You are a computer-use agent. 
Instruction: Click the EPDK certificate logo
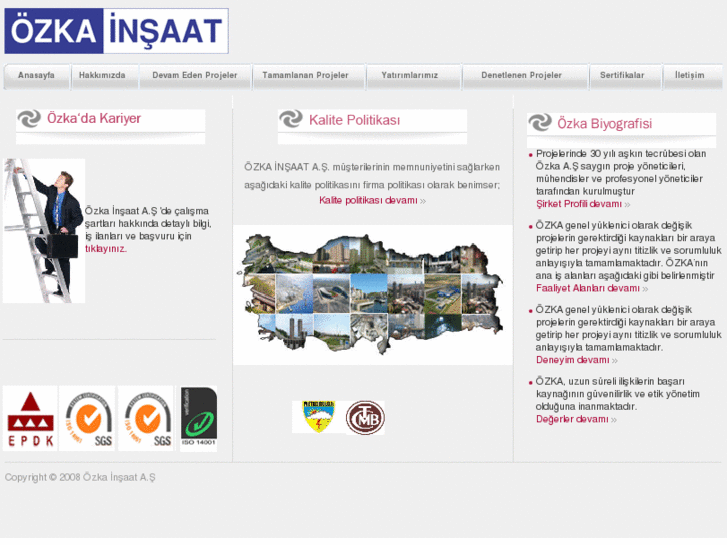click(30, 418)
